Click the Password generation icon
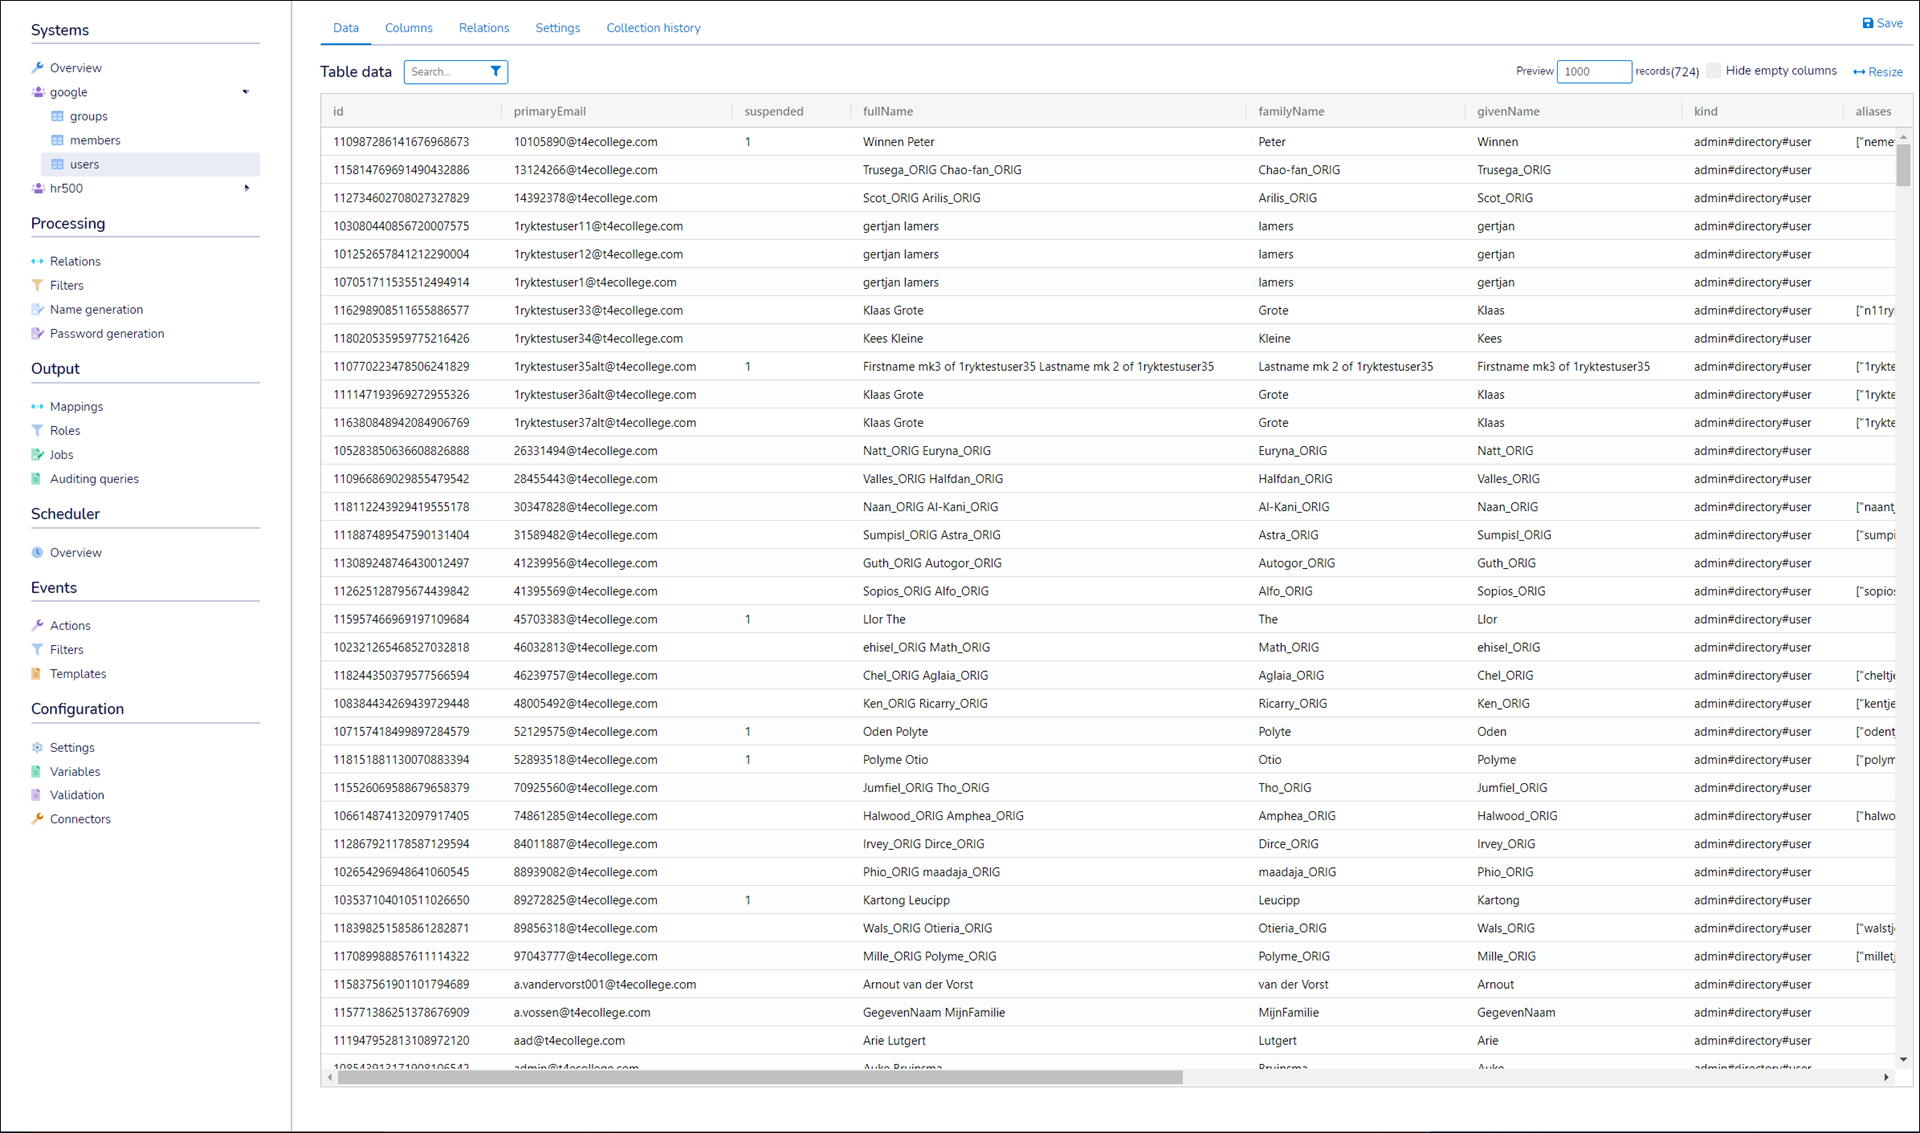This screenshot has height=1133, width=1920. [x=37, y=333]
